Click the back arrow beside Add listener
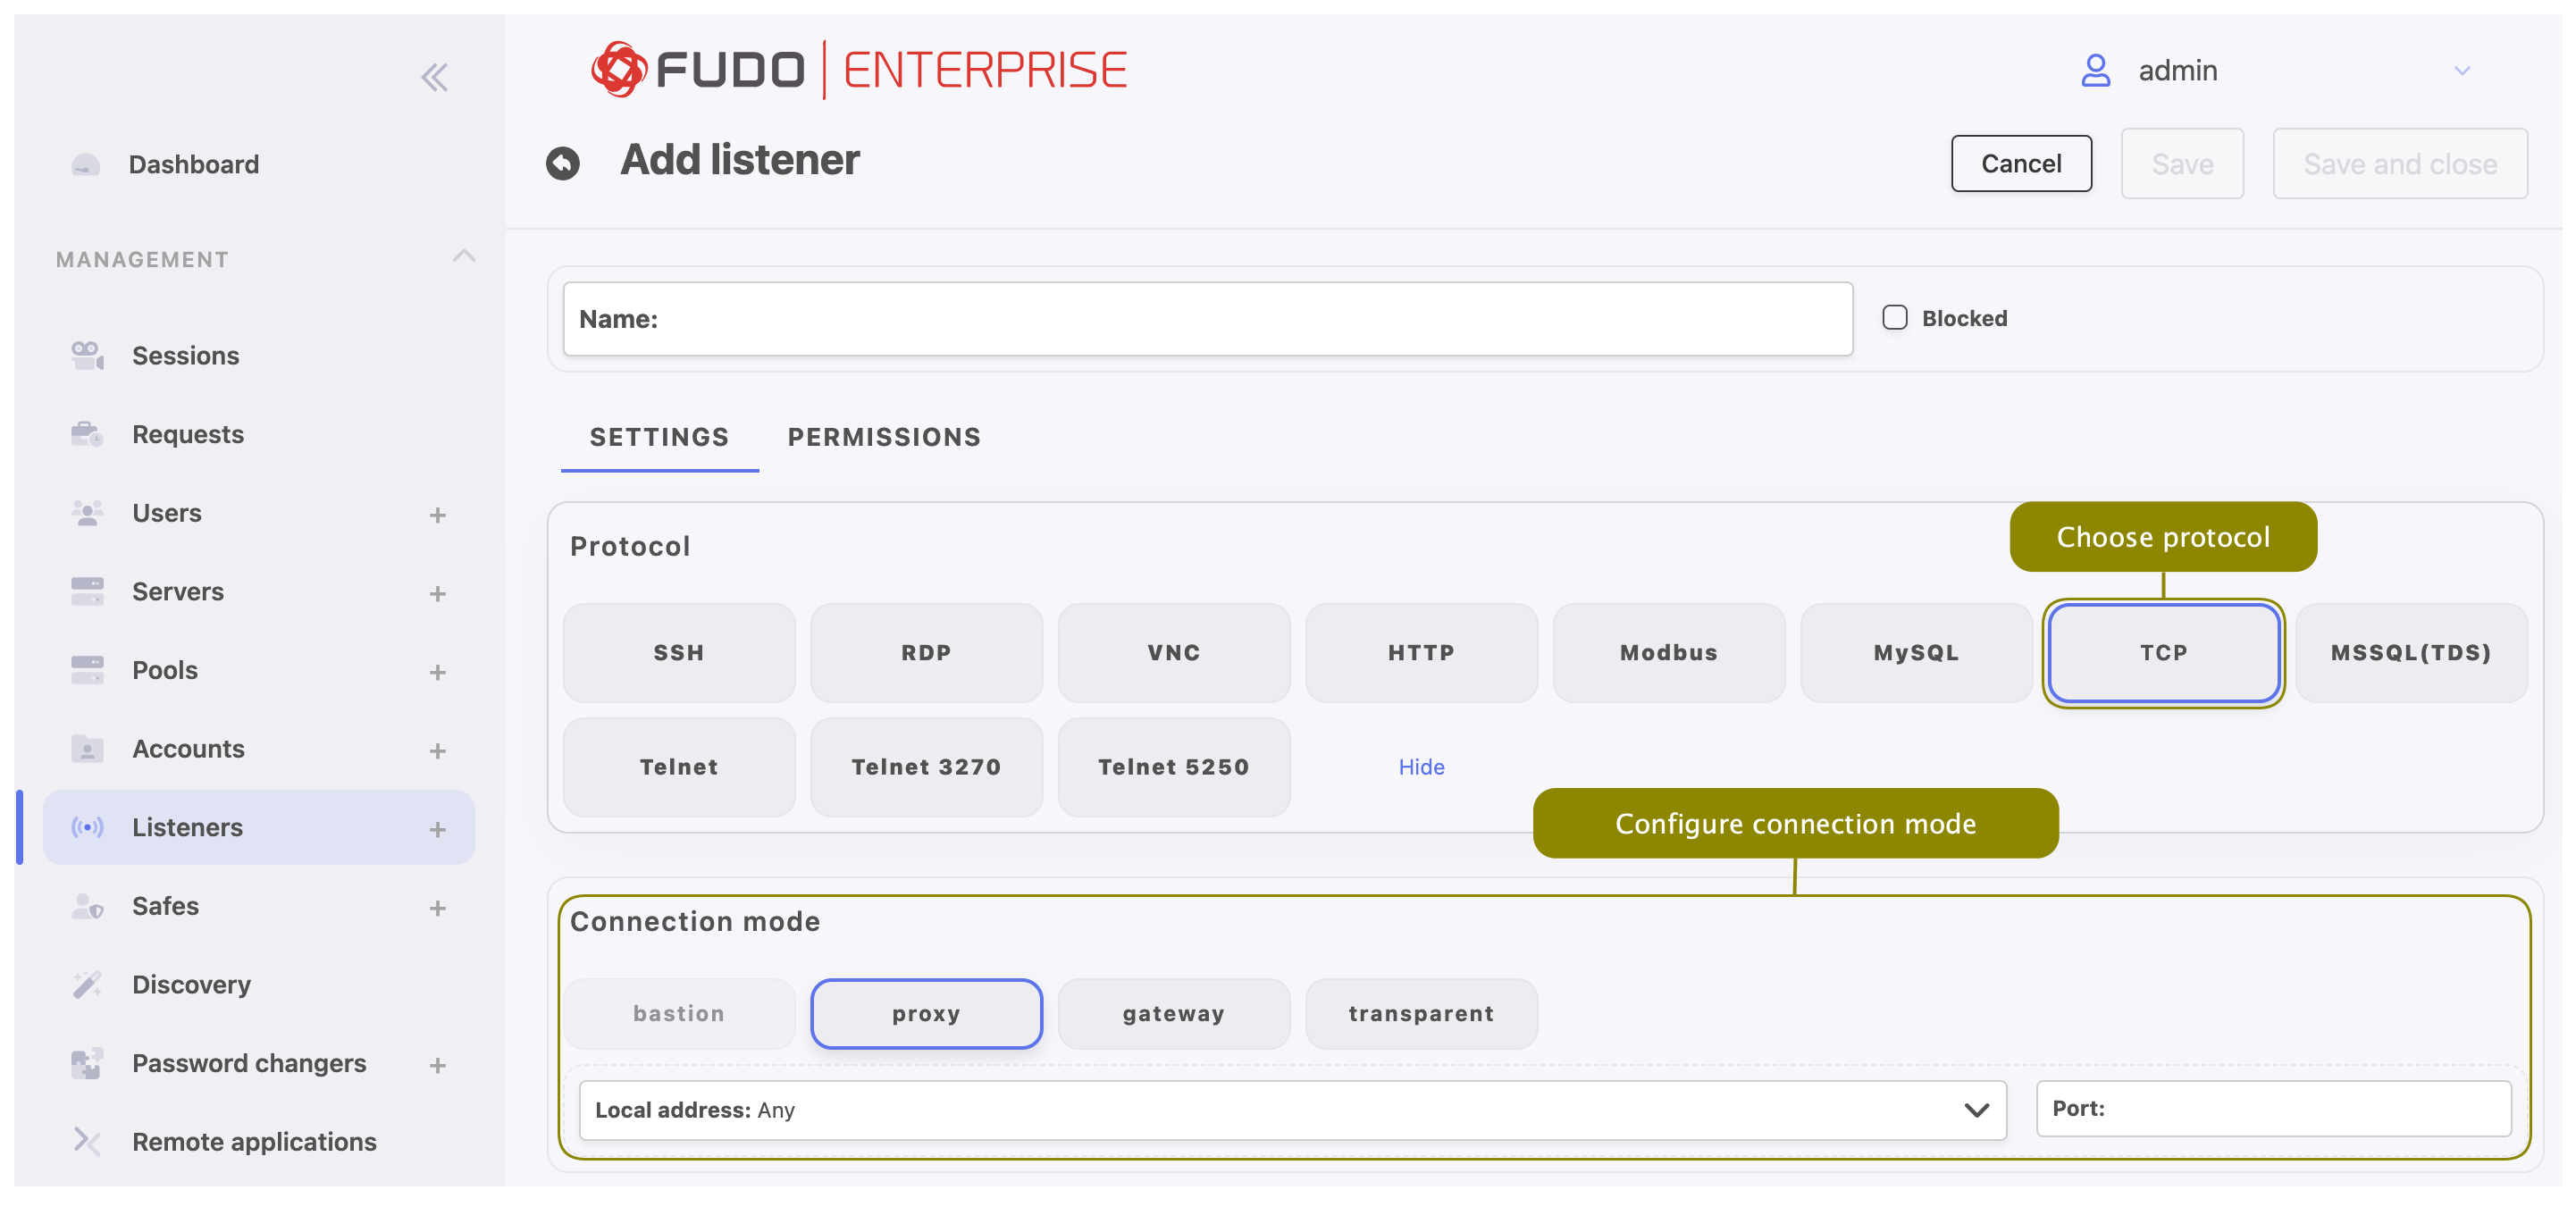Screen dimensions: 2576x1207 tap(563, 163)
